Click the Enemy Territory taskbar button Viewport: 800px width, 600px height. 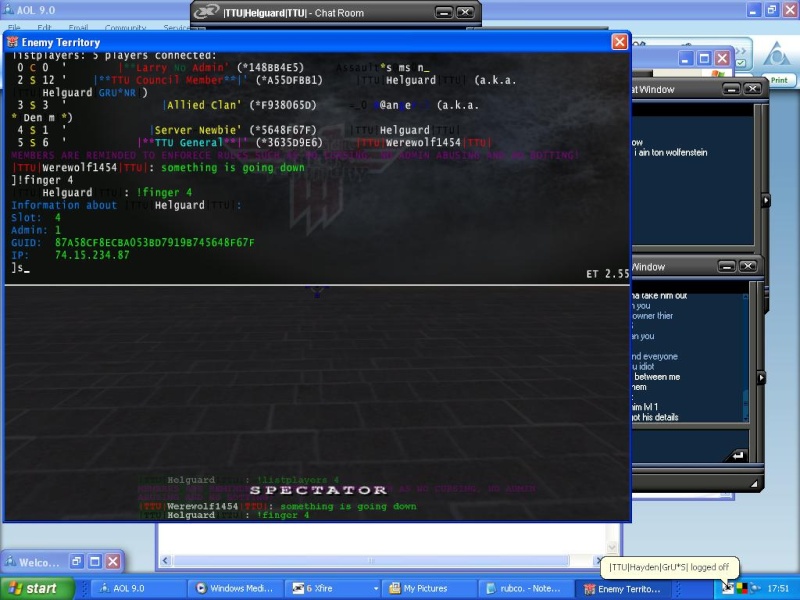coord(624,588)
